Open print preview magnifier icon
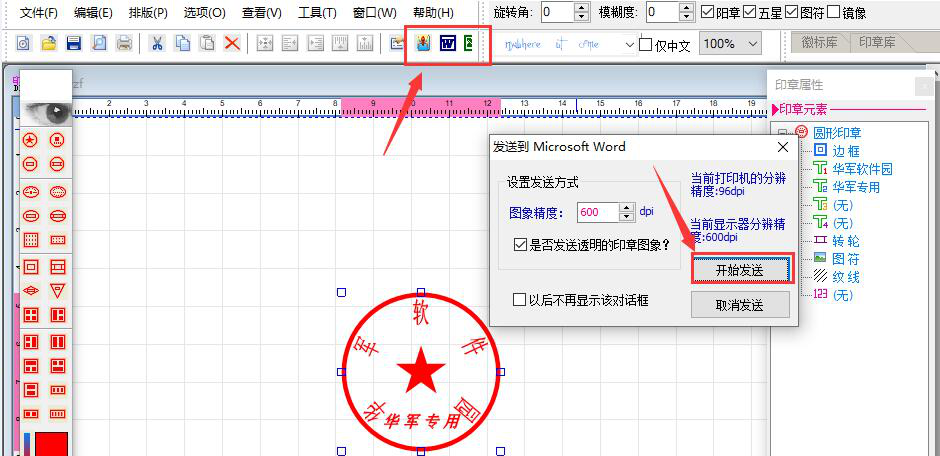940x456 pixels. click(99, 43)
